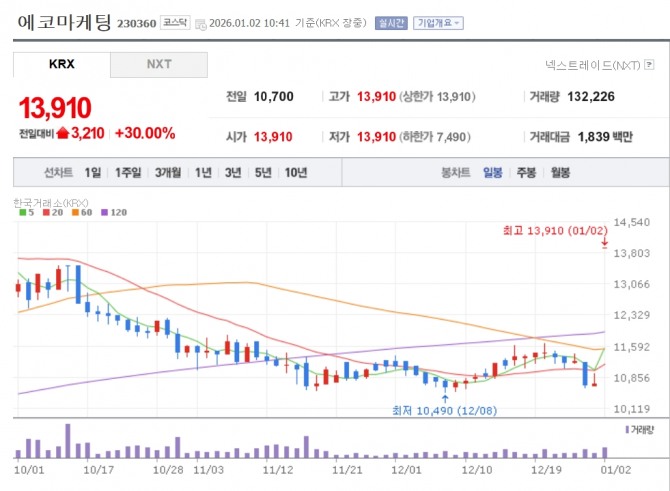Expand the 기업개요 dropdown
Screen dimensions: 670x491
click(x=439, y=22)
